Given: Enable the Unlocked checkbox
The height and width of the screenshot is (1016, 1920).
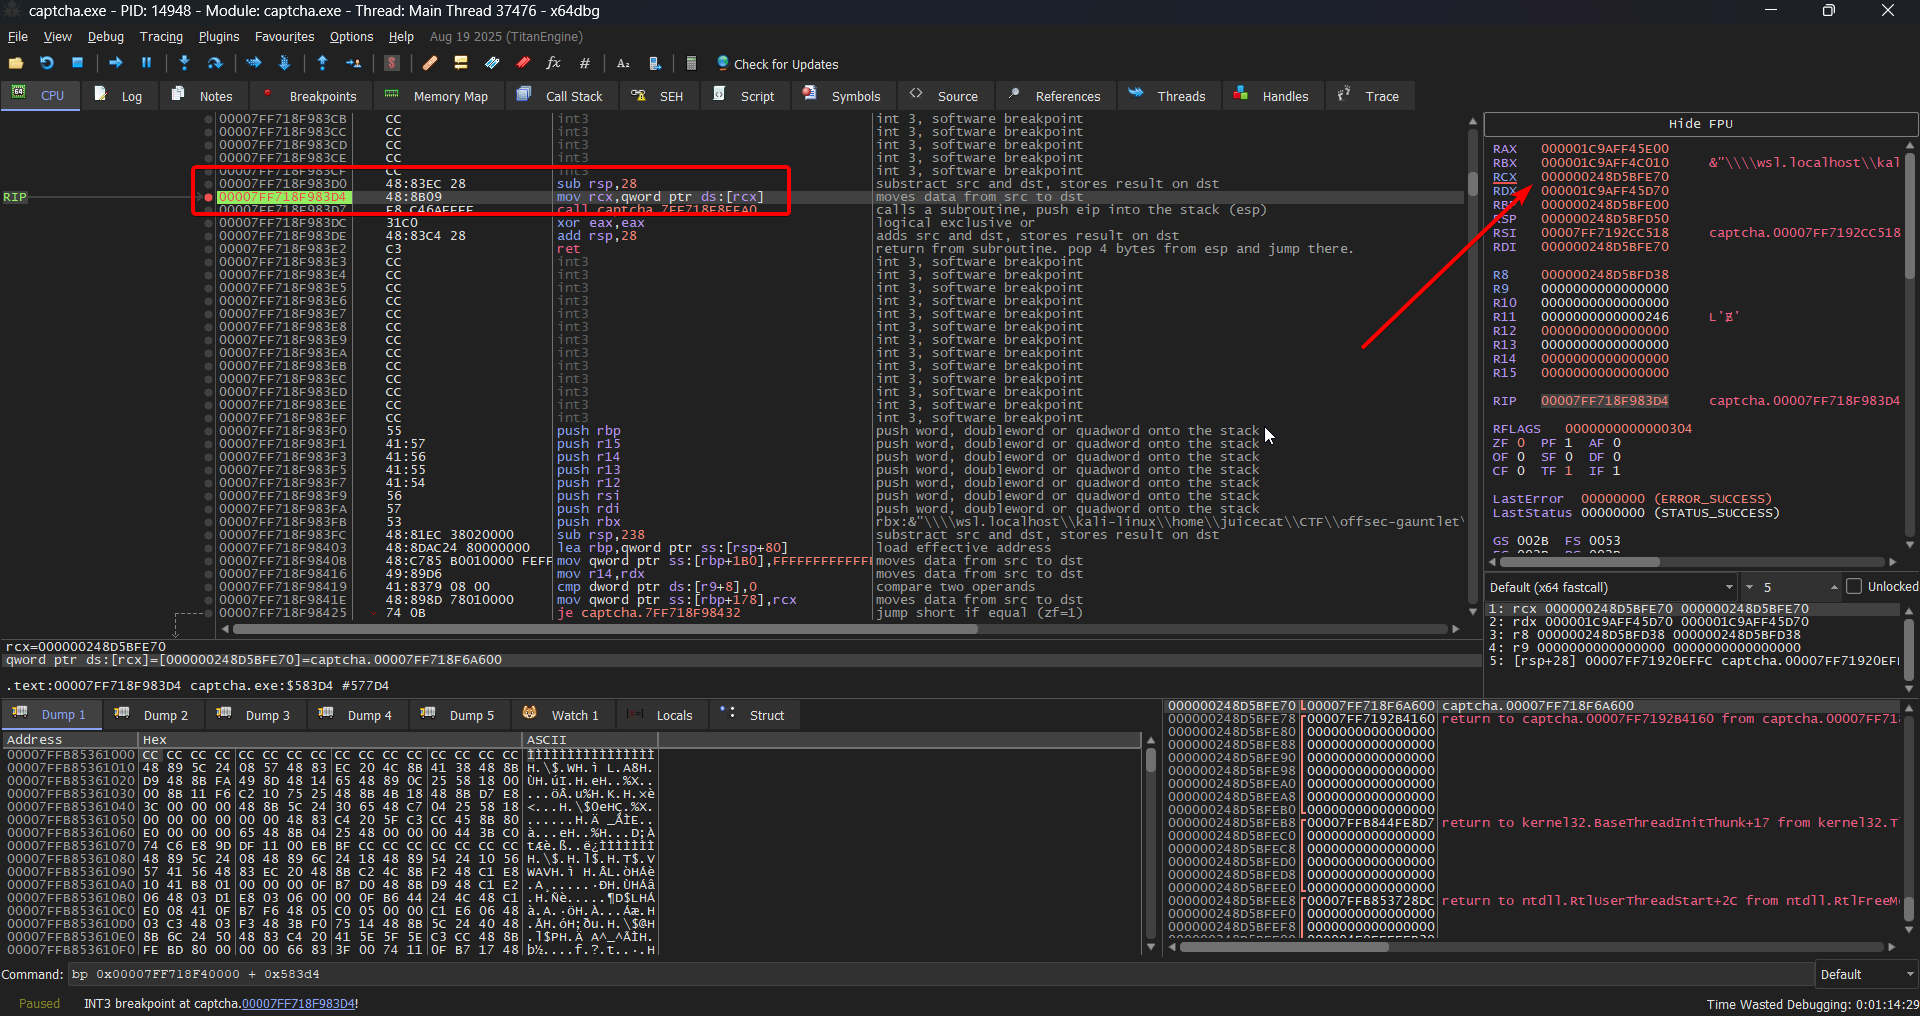Looking at the screenshot, I should (x=1854, y=587).
